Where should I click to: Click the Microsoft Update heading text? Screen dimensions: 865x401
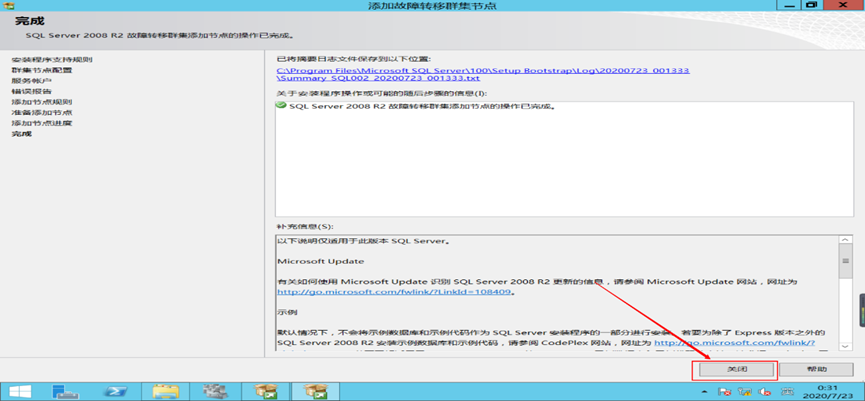pyautogui.click(x=321, y=261)
